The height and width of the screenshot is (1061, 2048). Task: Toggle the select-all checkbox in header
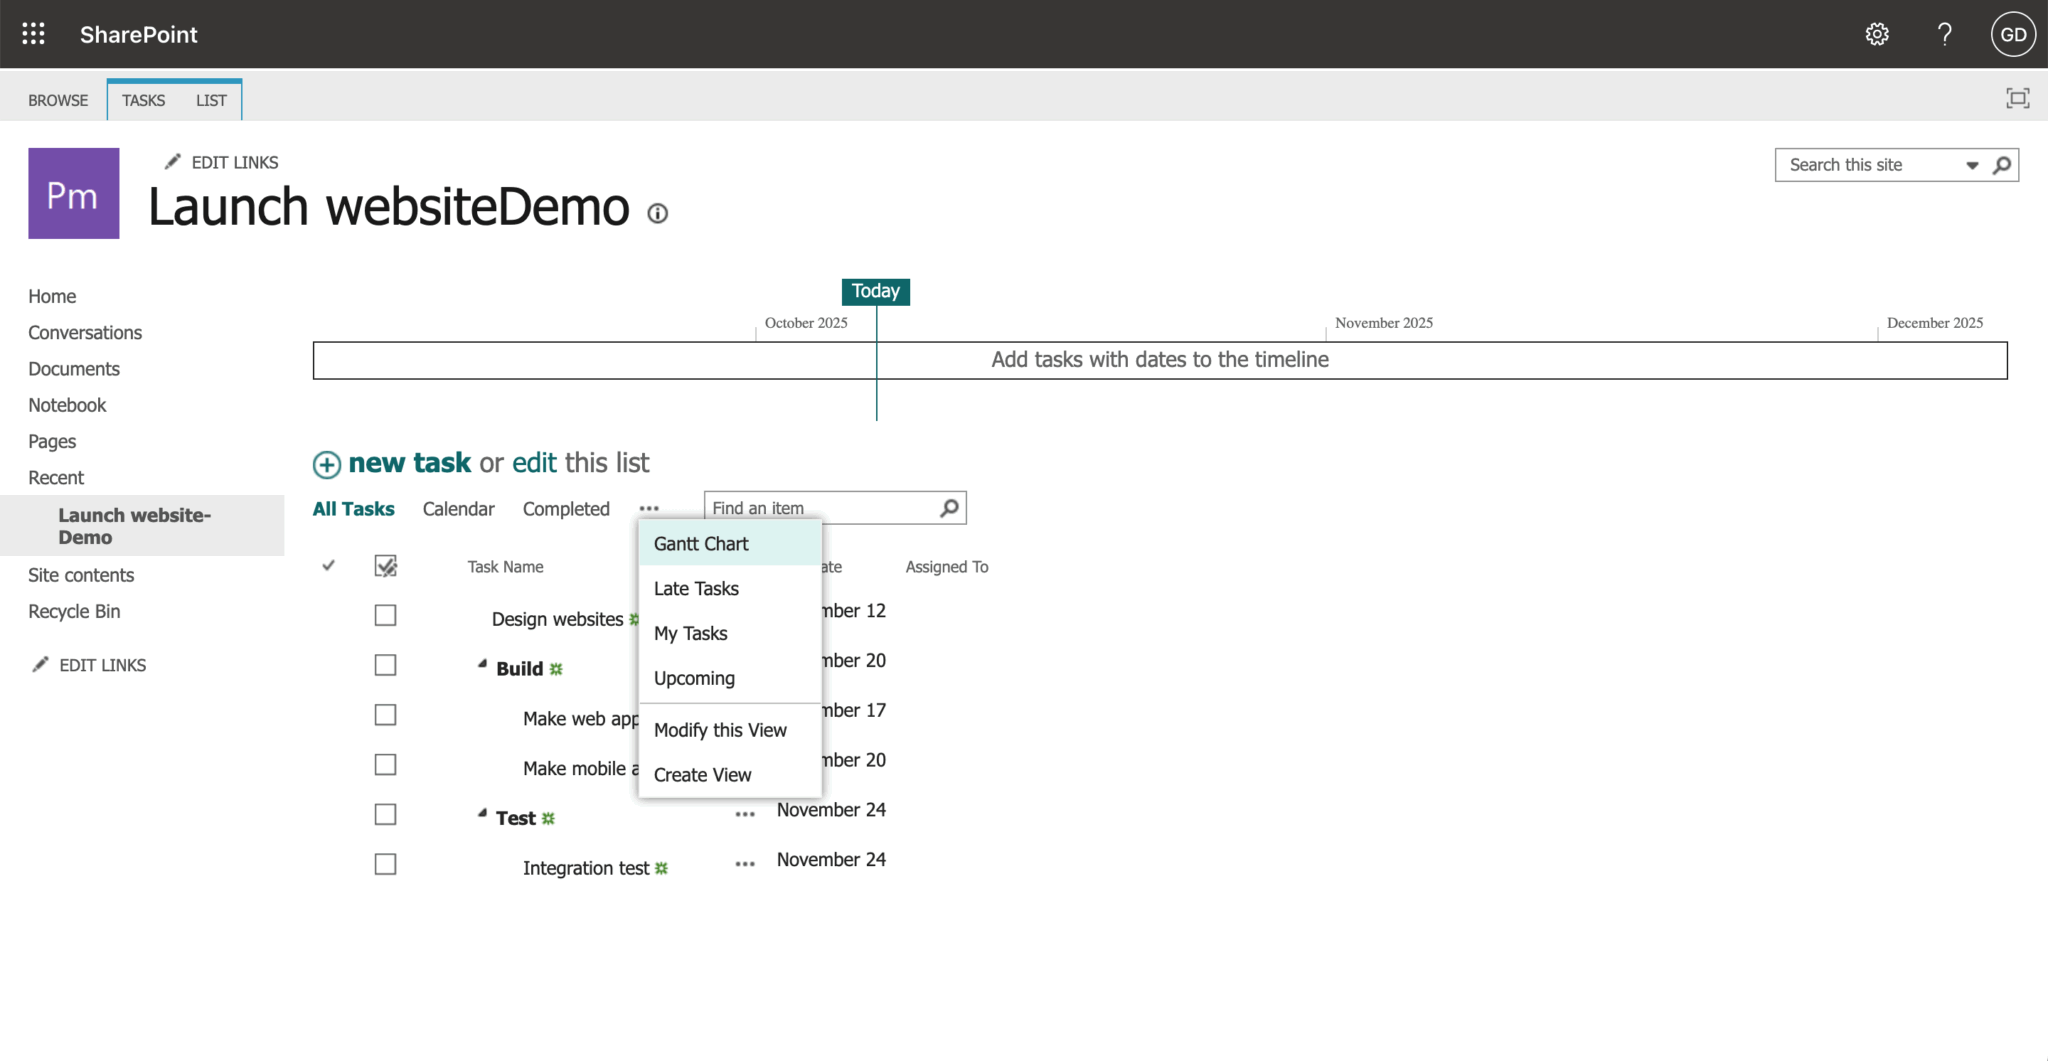385,566
